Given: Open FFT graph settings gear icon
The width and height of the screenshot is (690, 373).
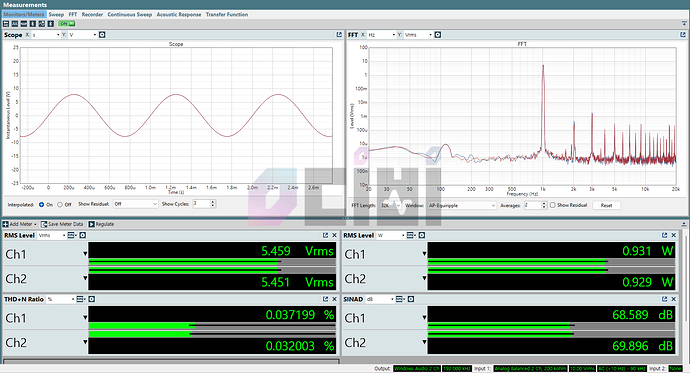Looking at the screenshot, I should 438,35.
